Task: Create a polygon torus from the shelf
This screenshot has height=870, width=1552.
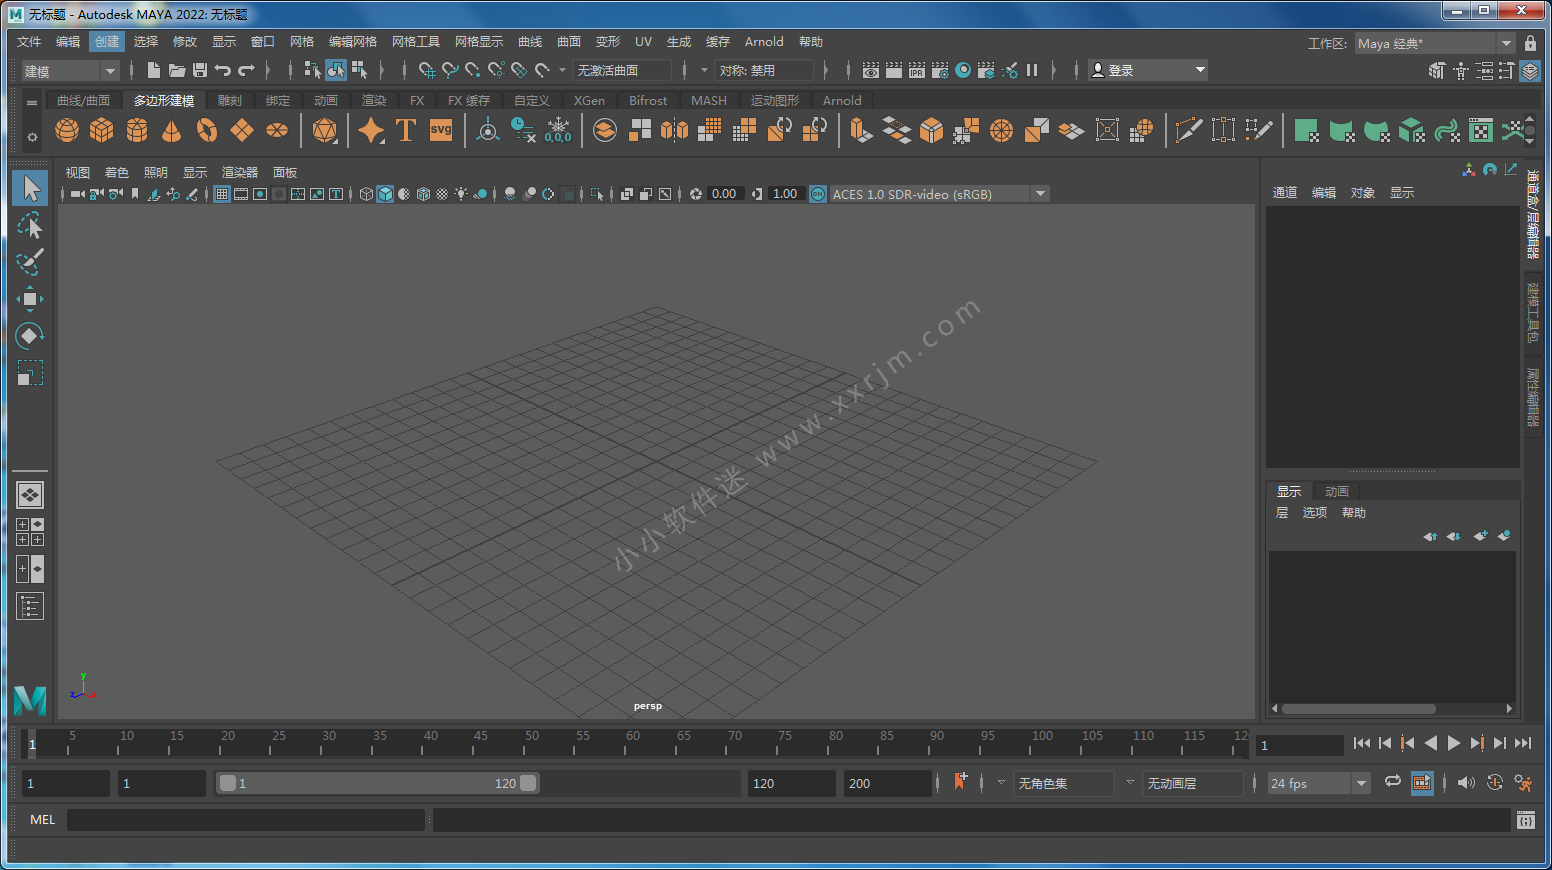Action: (207, 131)
